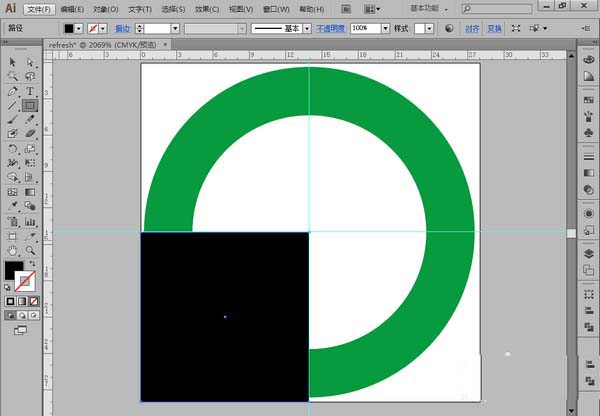Select the Magic Wand tool
600x416 pixels.
pos(12,76)
